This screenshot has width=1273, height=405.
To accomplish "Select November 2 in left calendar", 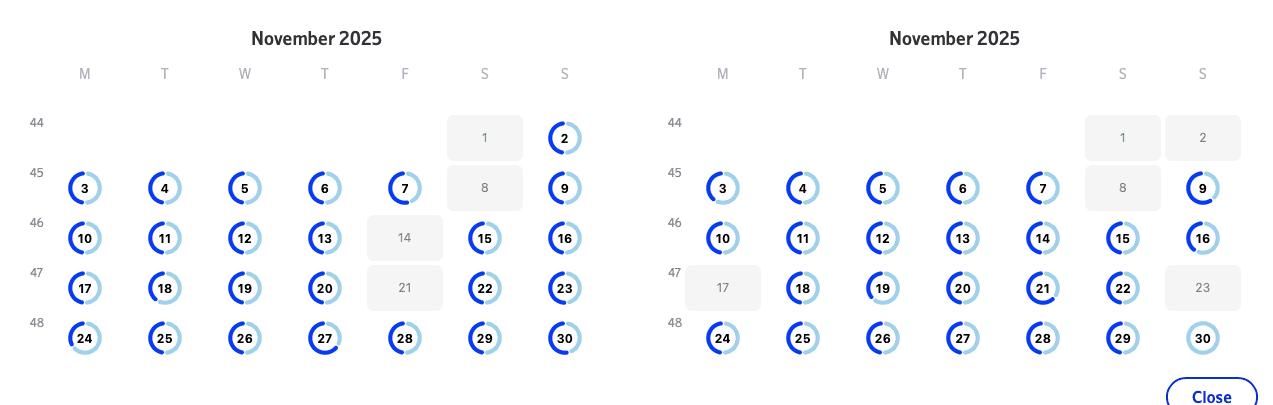I will coord(565,138).
